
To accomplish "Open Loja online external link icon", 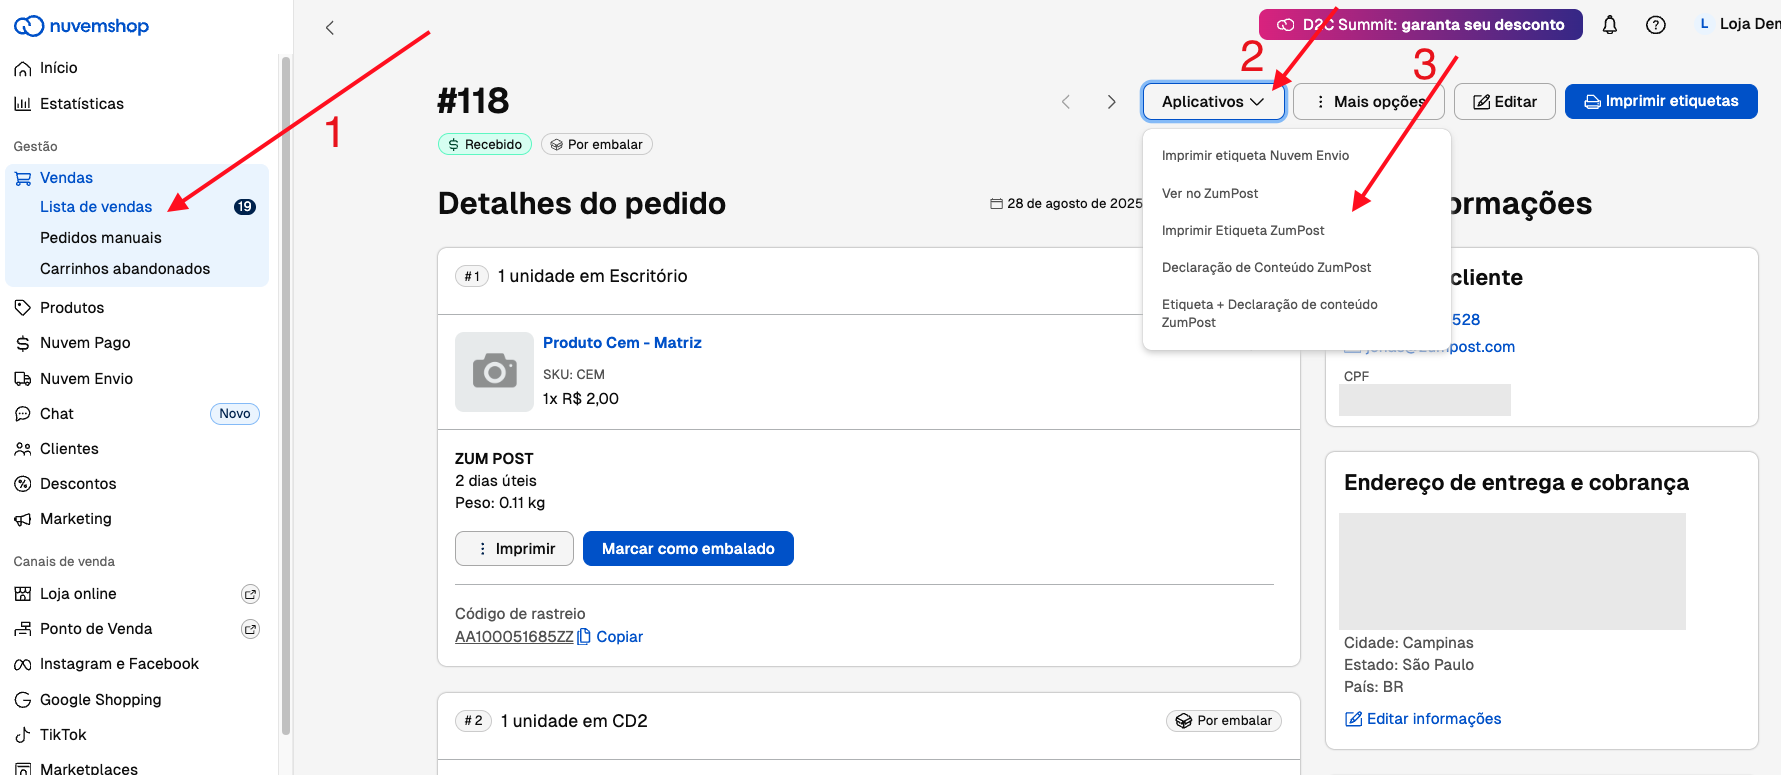I will click(x=251, y=594).
